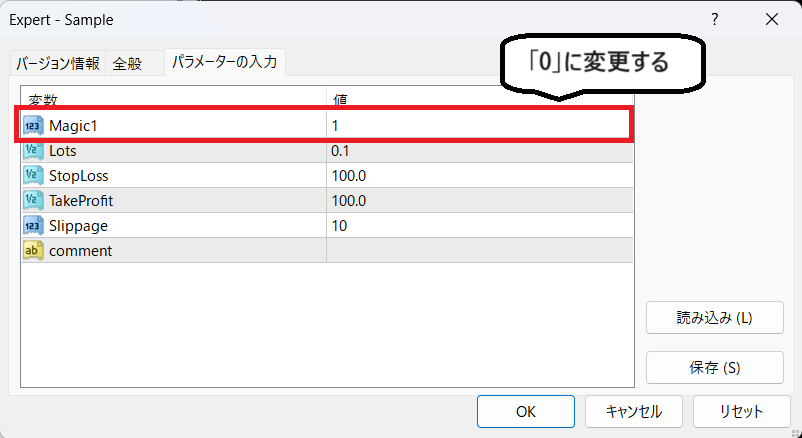Save settings with 保存 (S) button

coord(714,367)
